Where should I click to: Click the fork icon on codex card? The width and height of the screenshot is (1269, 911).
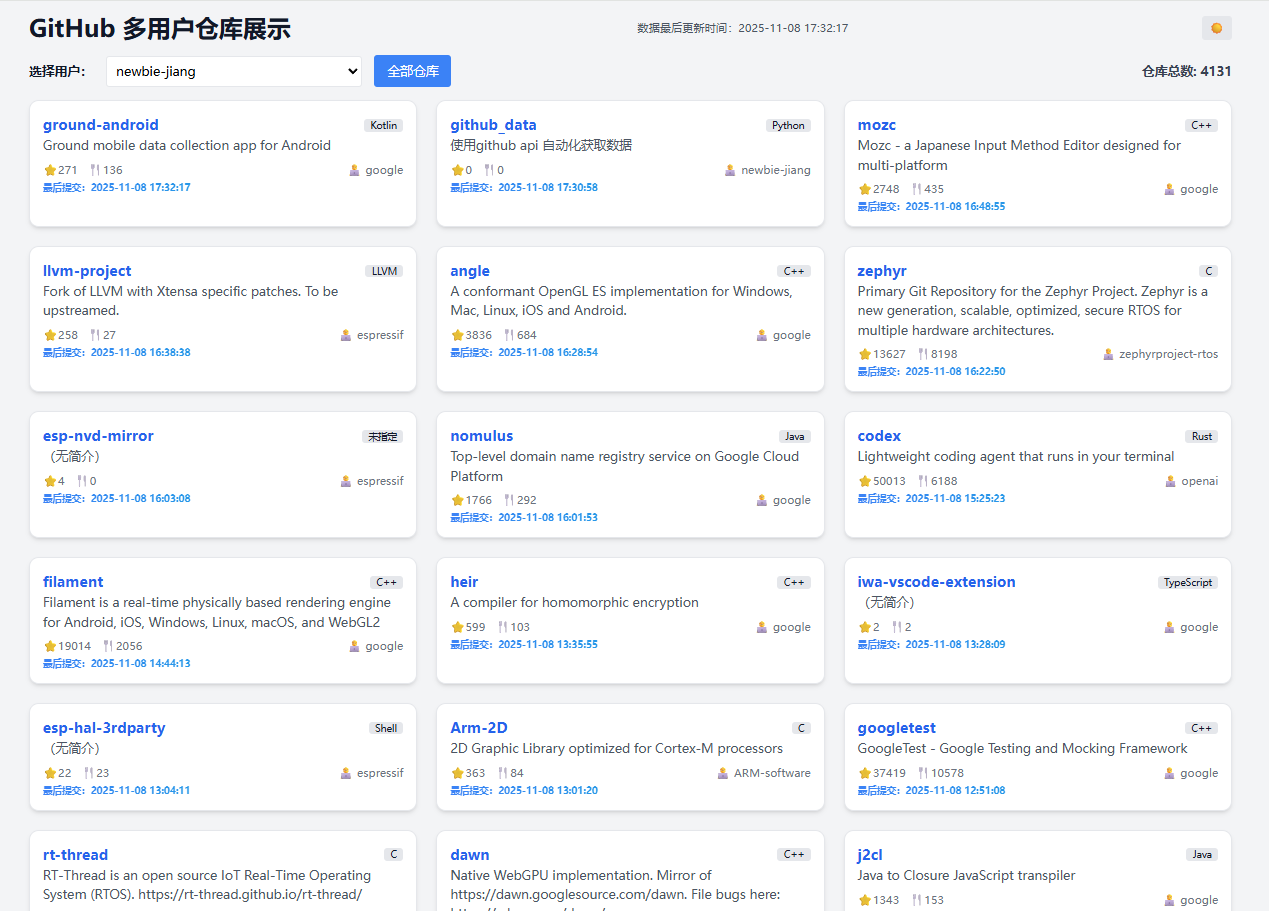click(923, 481)
